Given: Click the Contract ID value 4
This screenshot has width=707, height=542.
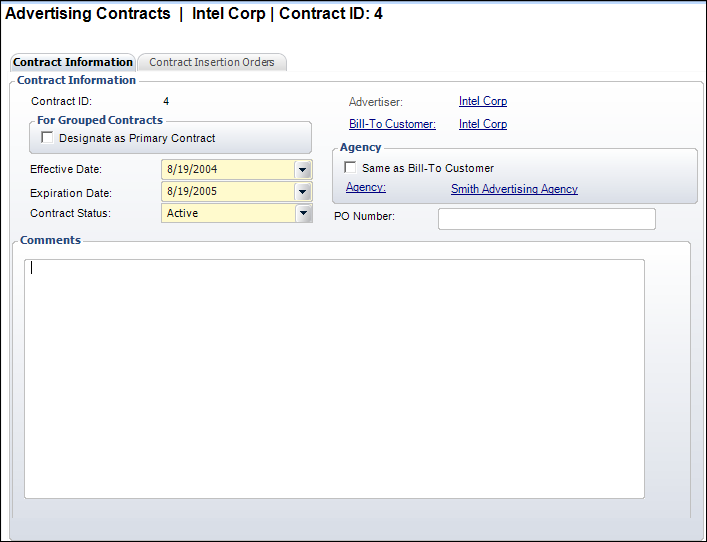Looking at the screenshot, I should click(x=166, y=101).
